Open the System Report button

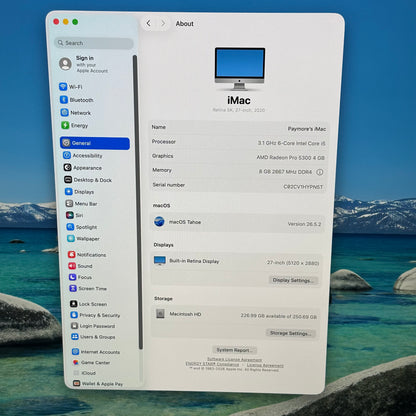coord(235,350)
